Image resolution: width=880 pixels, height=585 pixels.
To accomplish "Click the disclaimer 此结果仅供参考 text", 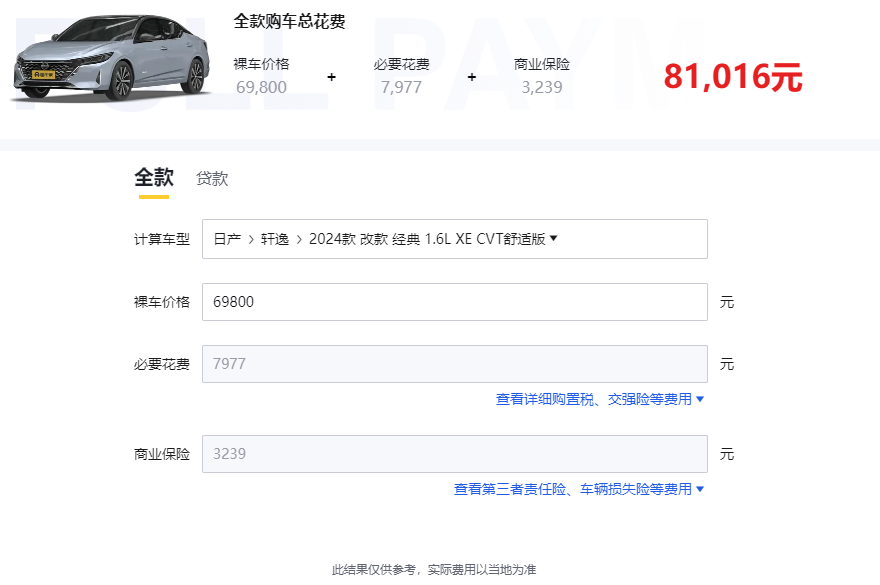I will (434, 570).
